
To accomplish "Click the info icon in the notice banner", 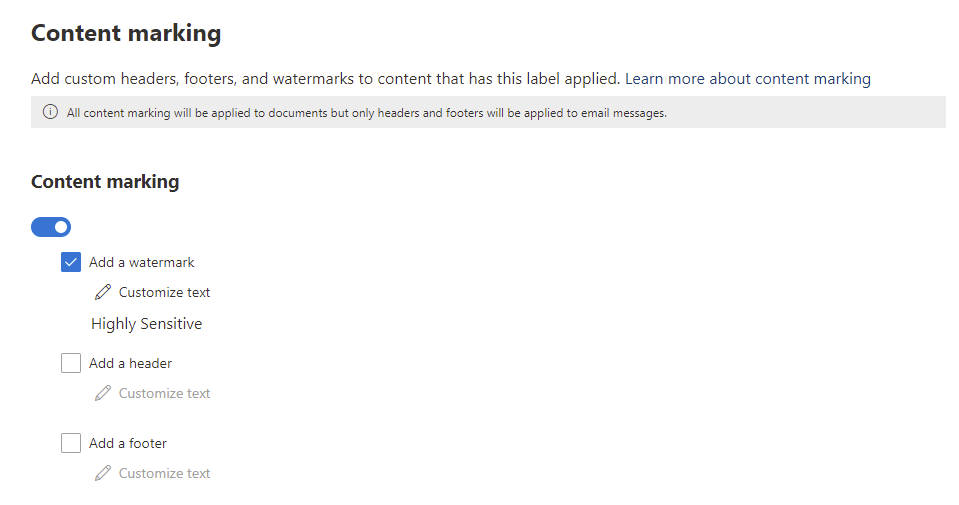I will click(50, 113).
